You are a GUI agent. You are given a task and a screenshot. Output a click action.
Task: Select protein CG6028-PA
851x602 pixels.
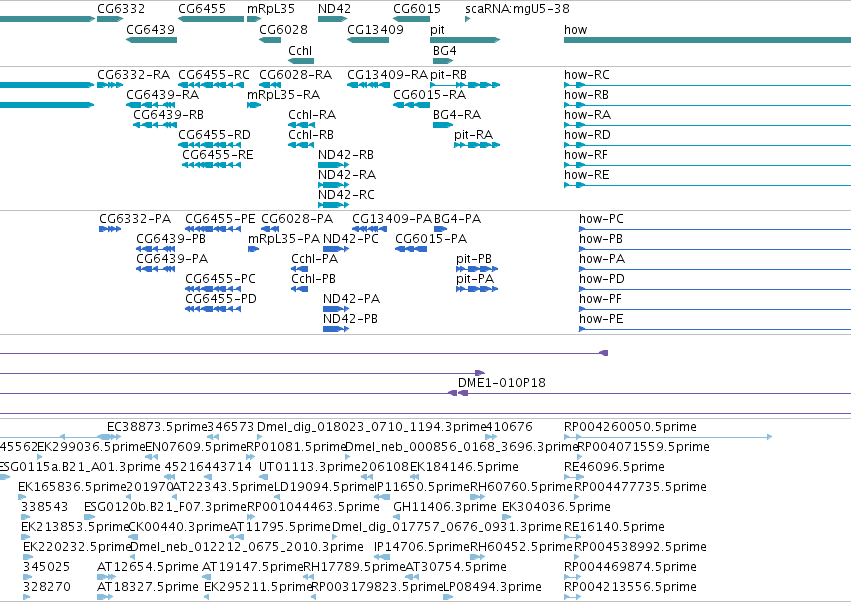(x=297, y=219)
